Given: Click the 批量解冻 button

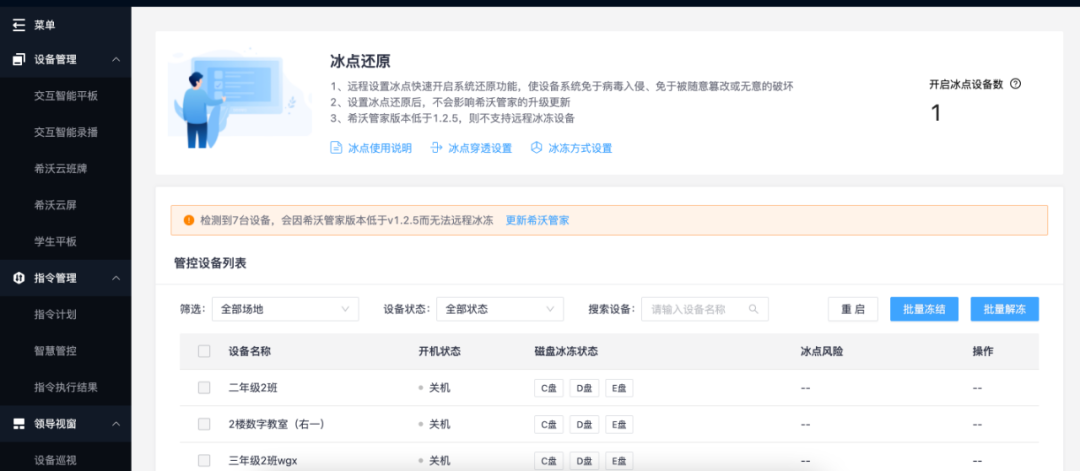Looking at the screenshot, I should [x=1004, y=309].
